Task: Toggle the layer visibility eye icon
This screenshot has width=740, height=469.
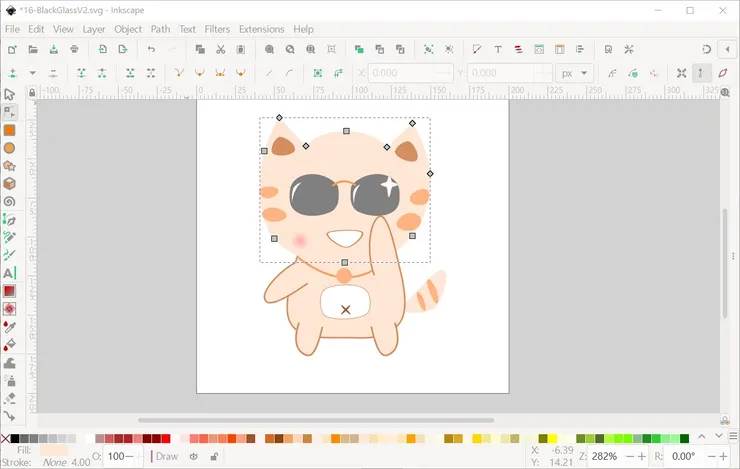Action: click(x=194, y=457)
